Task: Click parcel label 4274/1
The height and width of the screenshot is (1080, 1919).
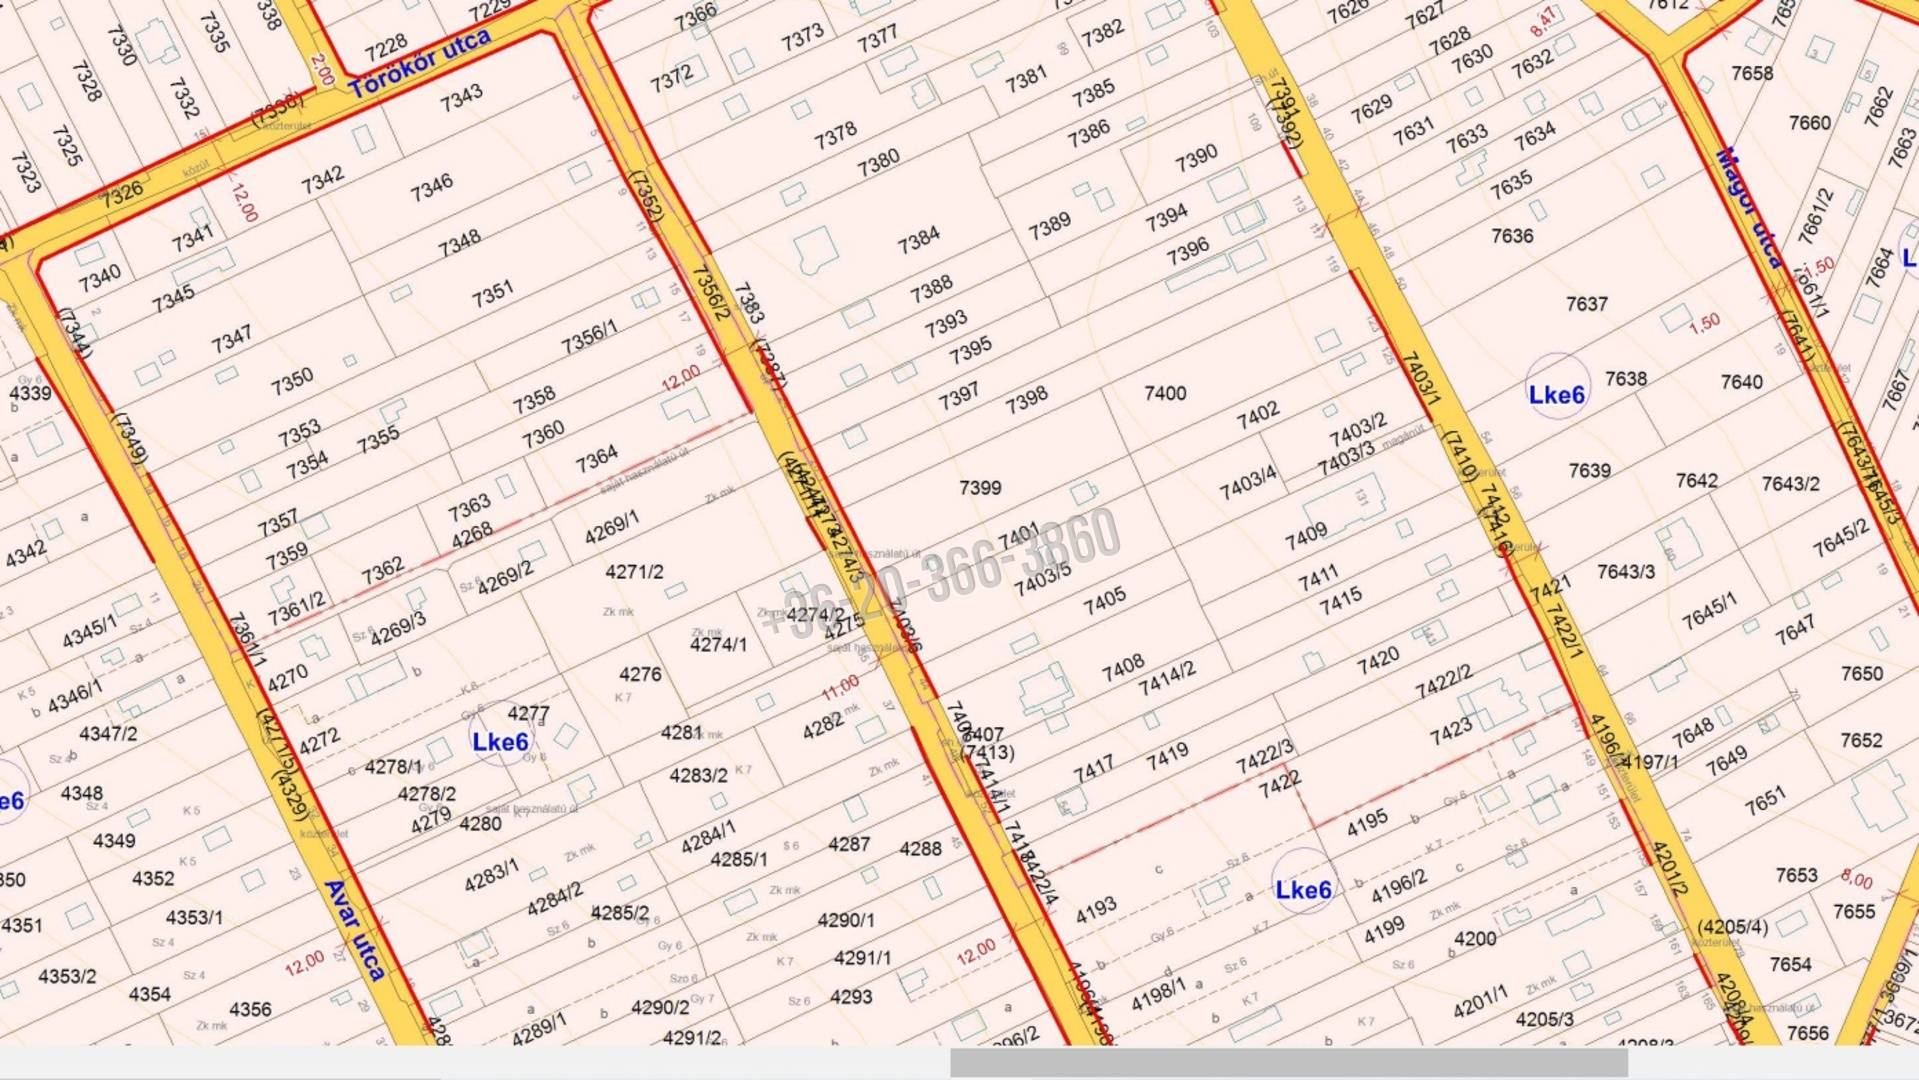Action: [x=718, y=645]
